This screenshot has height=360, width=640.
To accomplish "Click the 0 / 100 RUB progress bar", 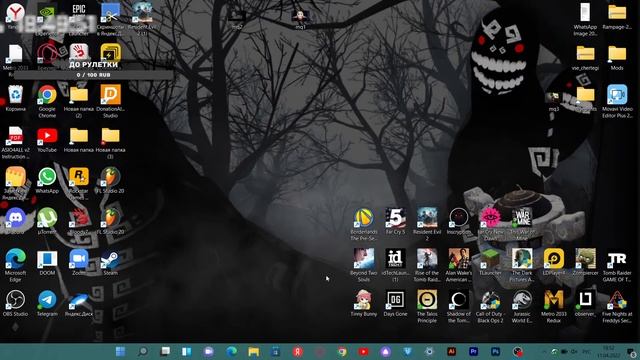I will tap(93, 75).
